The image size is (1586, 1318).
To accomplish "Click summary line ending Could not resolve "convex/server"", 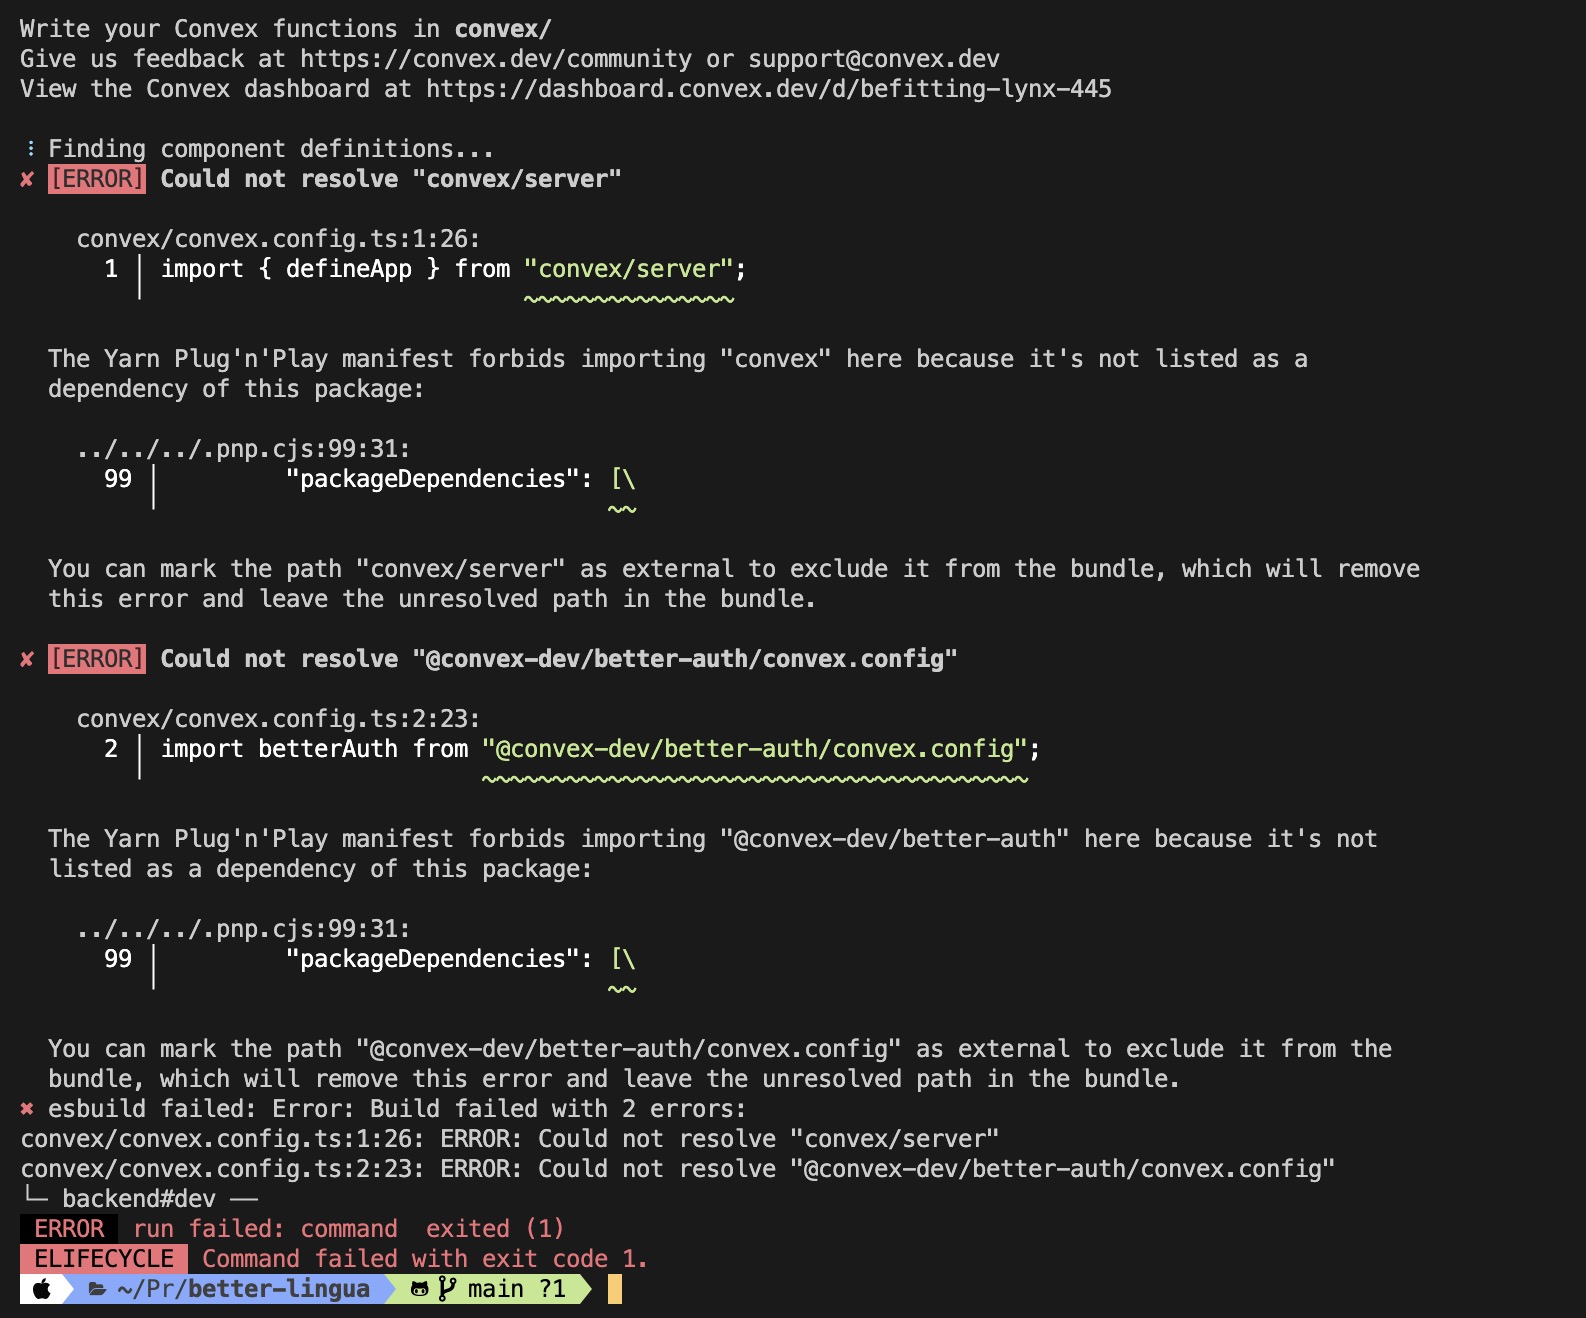I will coord(510,1139).
